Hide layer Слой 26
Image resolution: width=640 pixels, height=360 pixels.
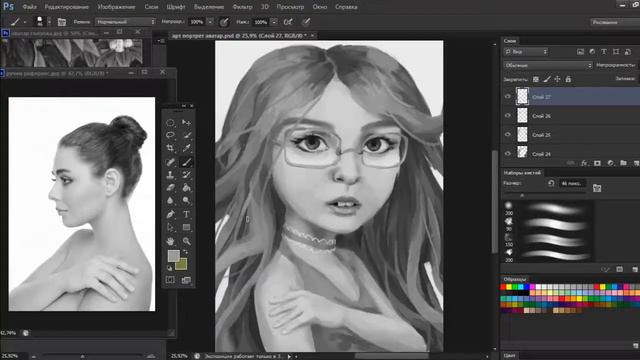click(x=508, y=116)
